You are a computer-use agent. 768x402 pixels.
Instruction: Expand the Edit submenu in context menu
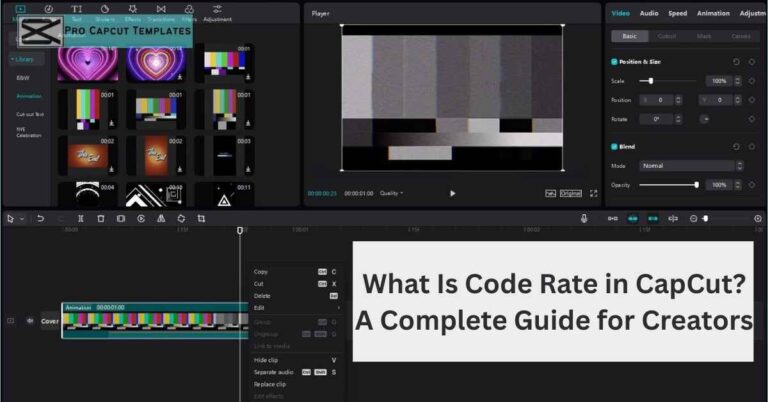297,308
